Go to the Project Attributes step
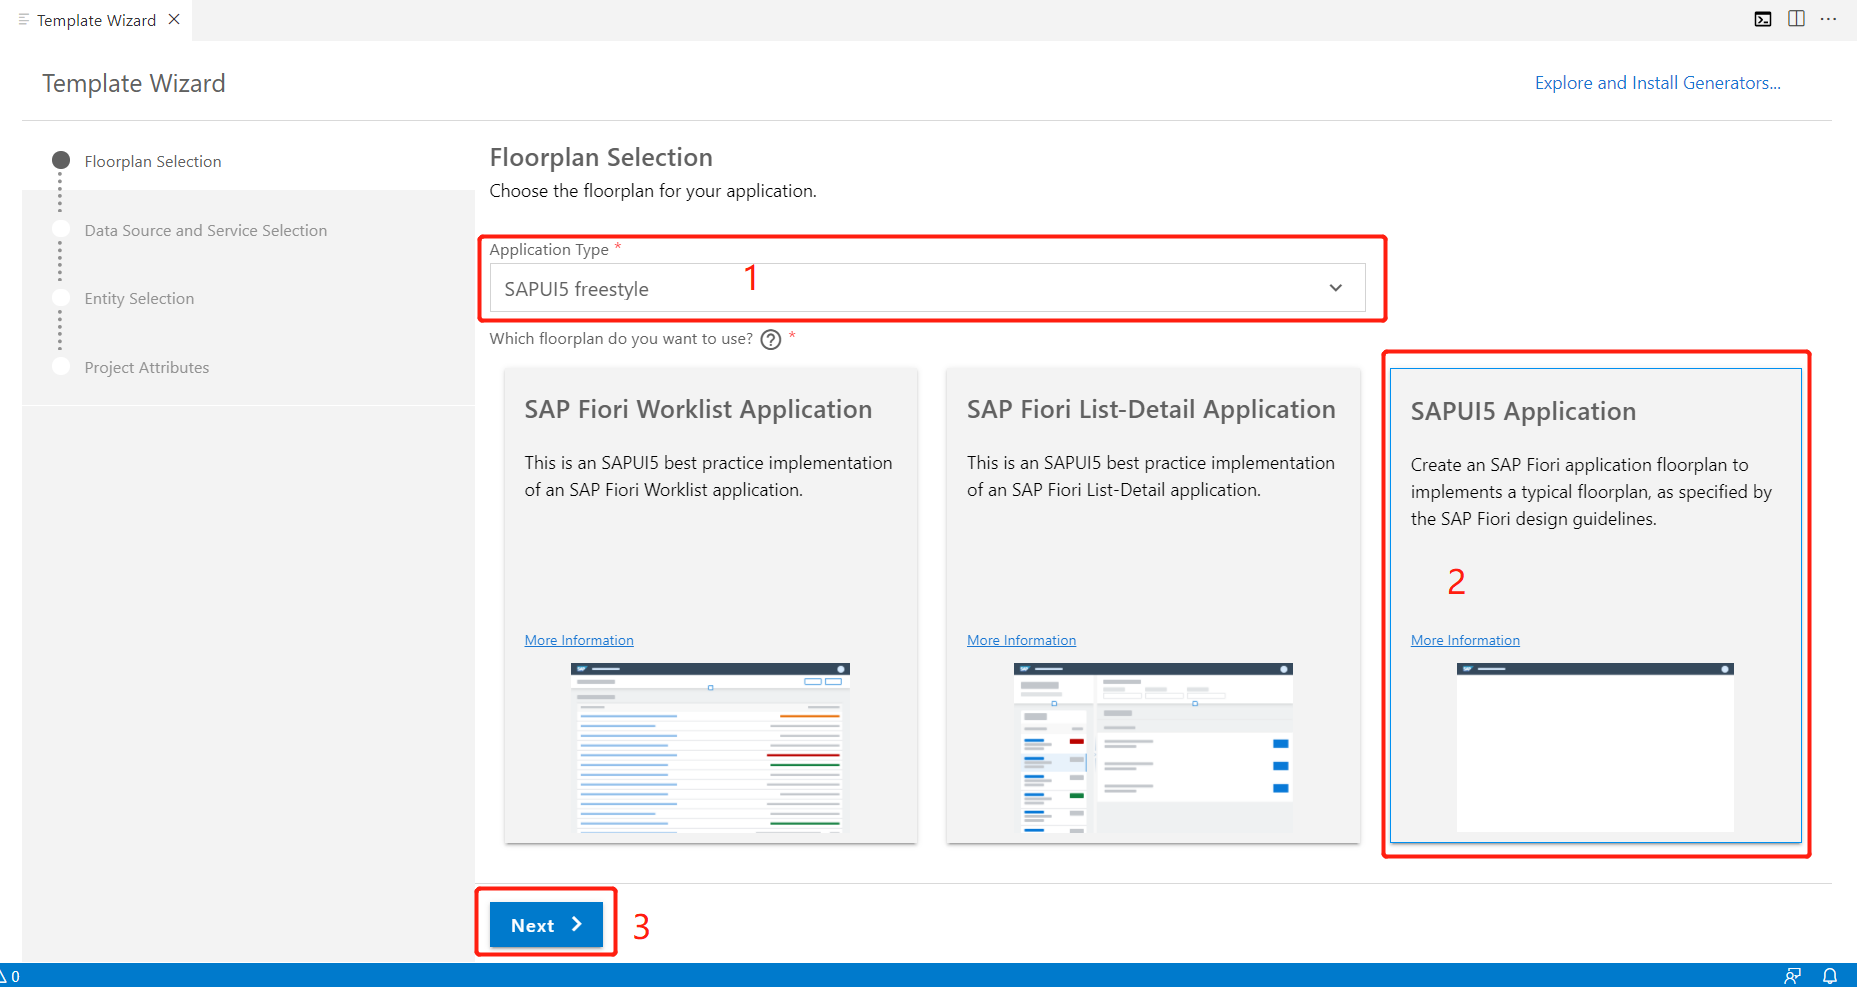Screen dimensions: 1857x987 point(147,367)
